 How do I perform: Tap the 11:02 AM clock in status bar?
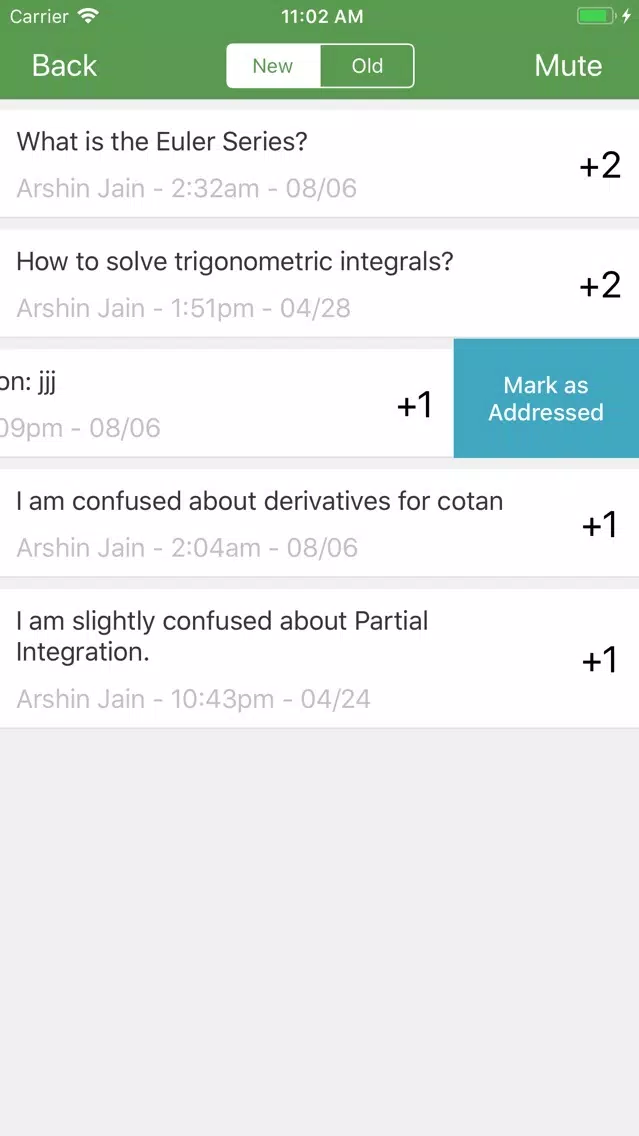[322, 17]
